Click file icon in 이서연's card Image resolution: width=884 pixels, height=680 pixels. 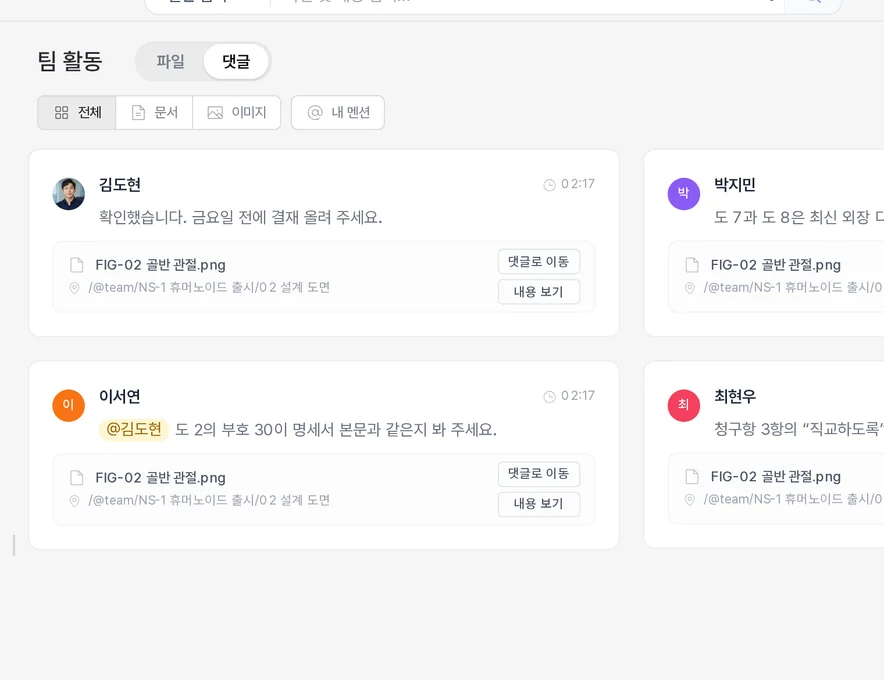tap(77, 478)
